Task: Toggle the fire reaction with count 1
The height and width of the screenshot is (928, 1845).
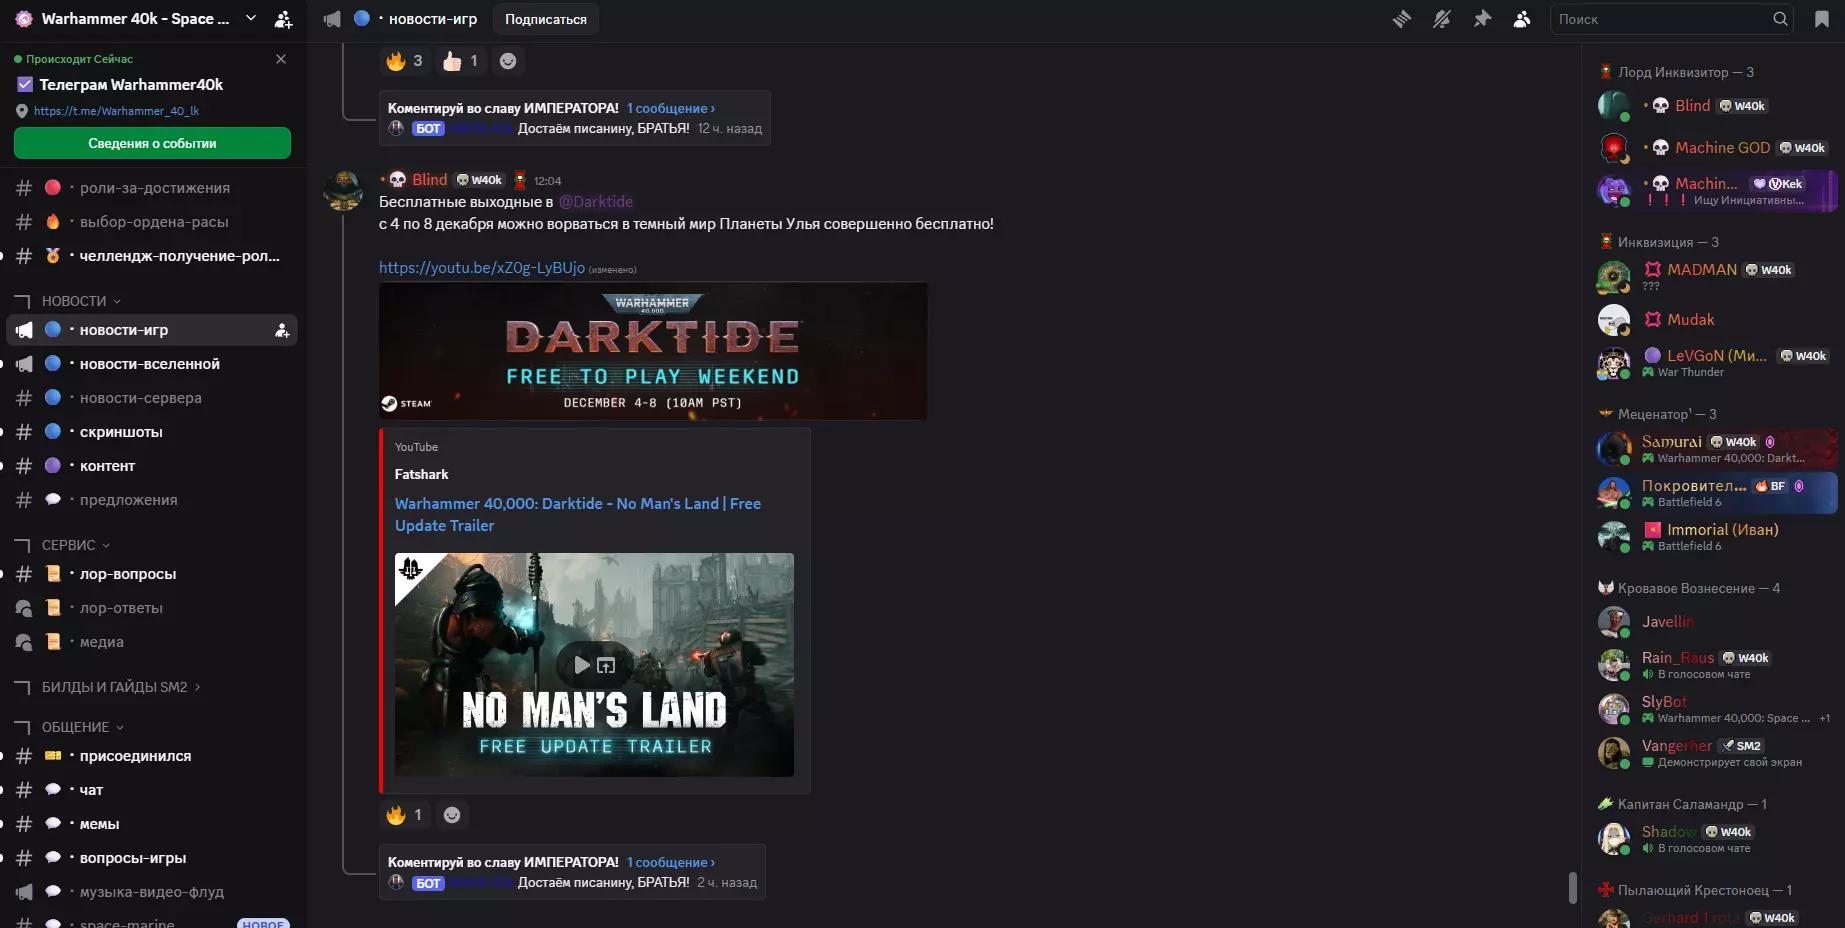Action: pos(404,815)
